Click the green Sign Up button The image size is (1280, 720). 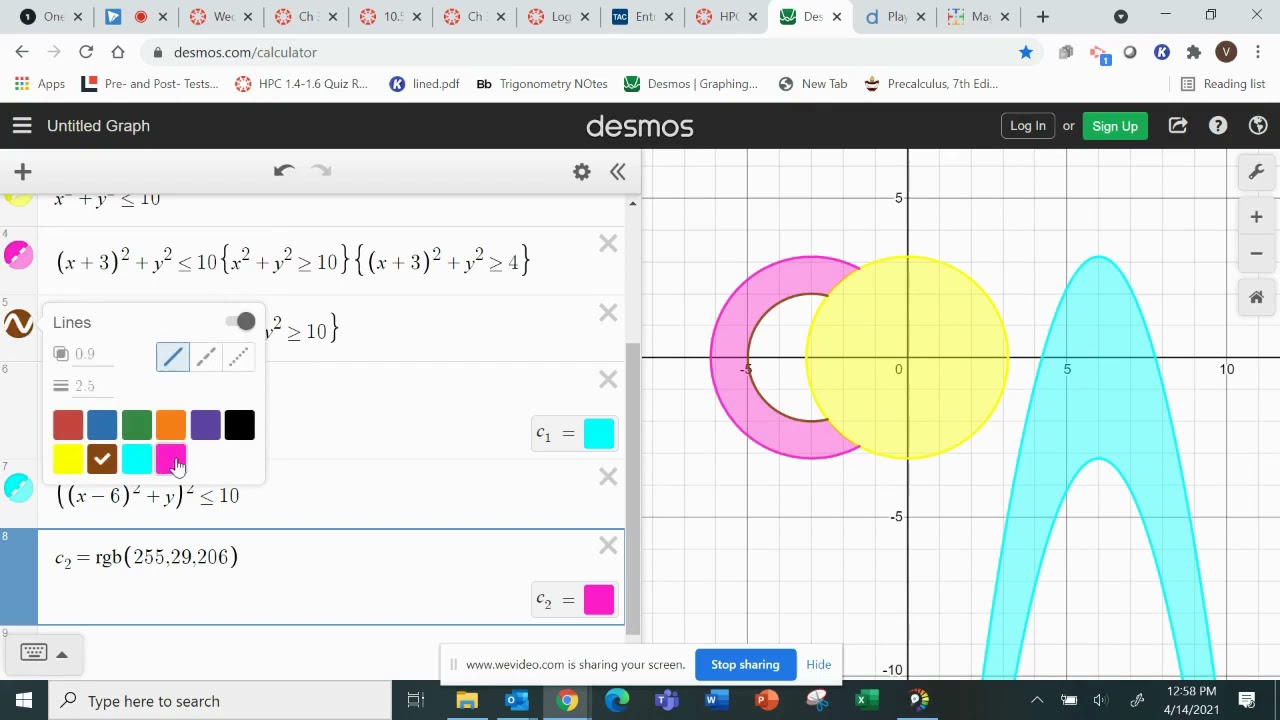point(1115,126)
